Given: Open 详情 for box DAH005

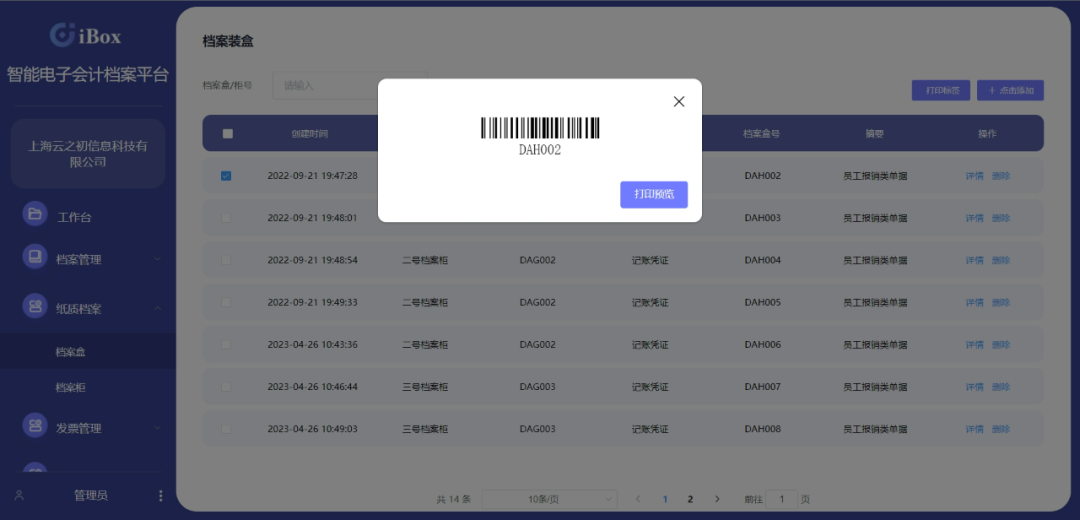Looking at the screenshot, I should coord(974,302).
